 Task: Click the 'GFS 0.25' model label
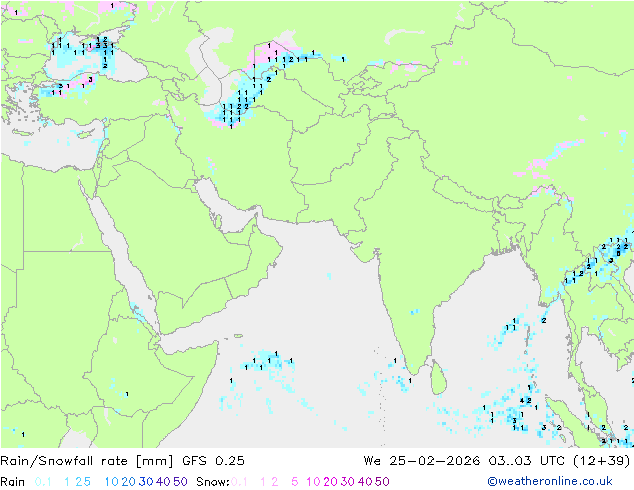213,461
